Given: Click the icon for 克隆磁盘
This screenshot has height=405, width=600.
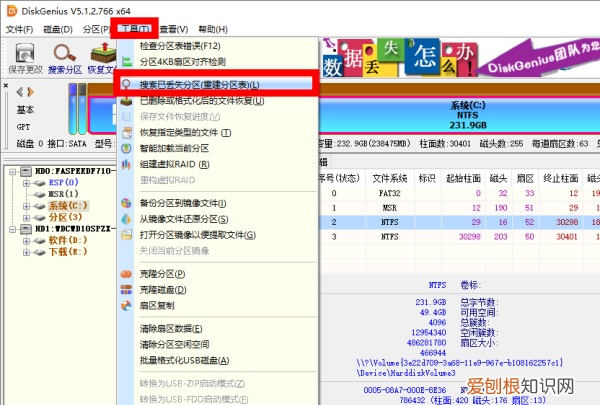Looking at the screenshot, I should (126, 290).
